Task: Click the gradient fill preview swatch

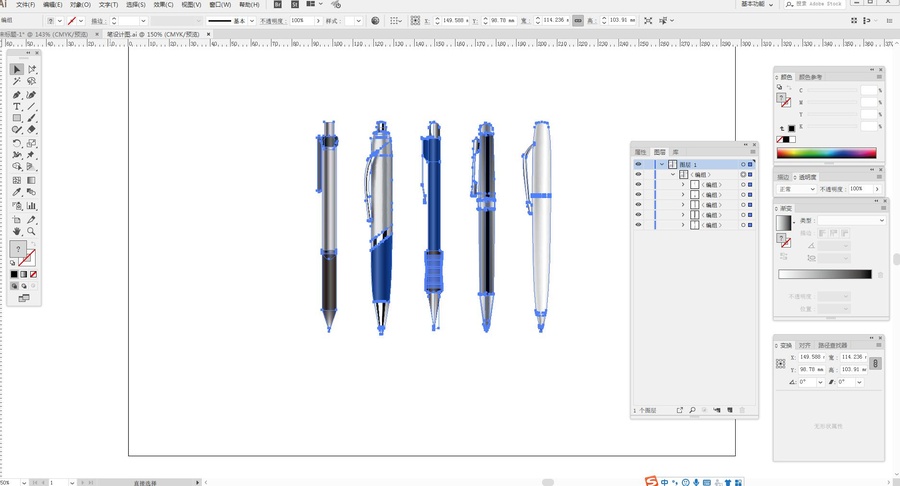Action: pos(783,223)
